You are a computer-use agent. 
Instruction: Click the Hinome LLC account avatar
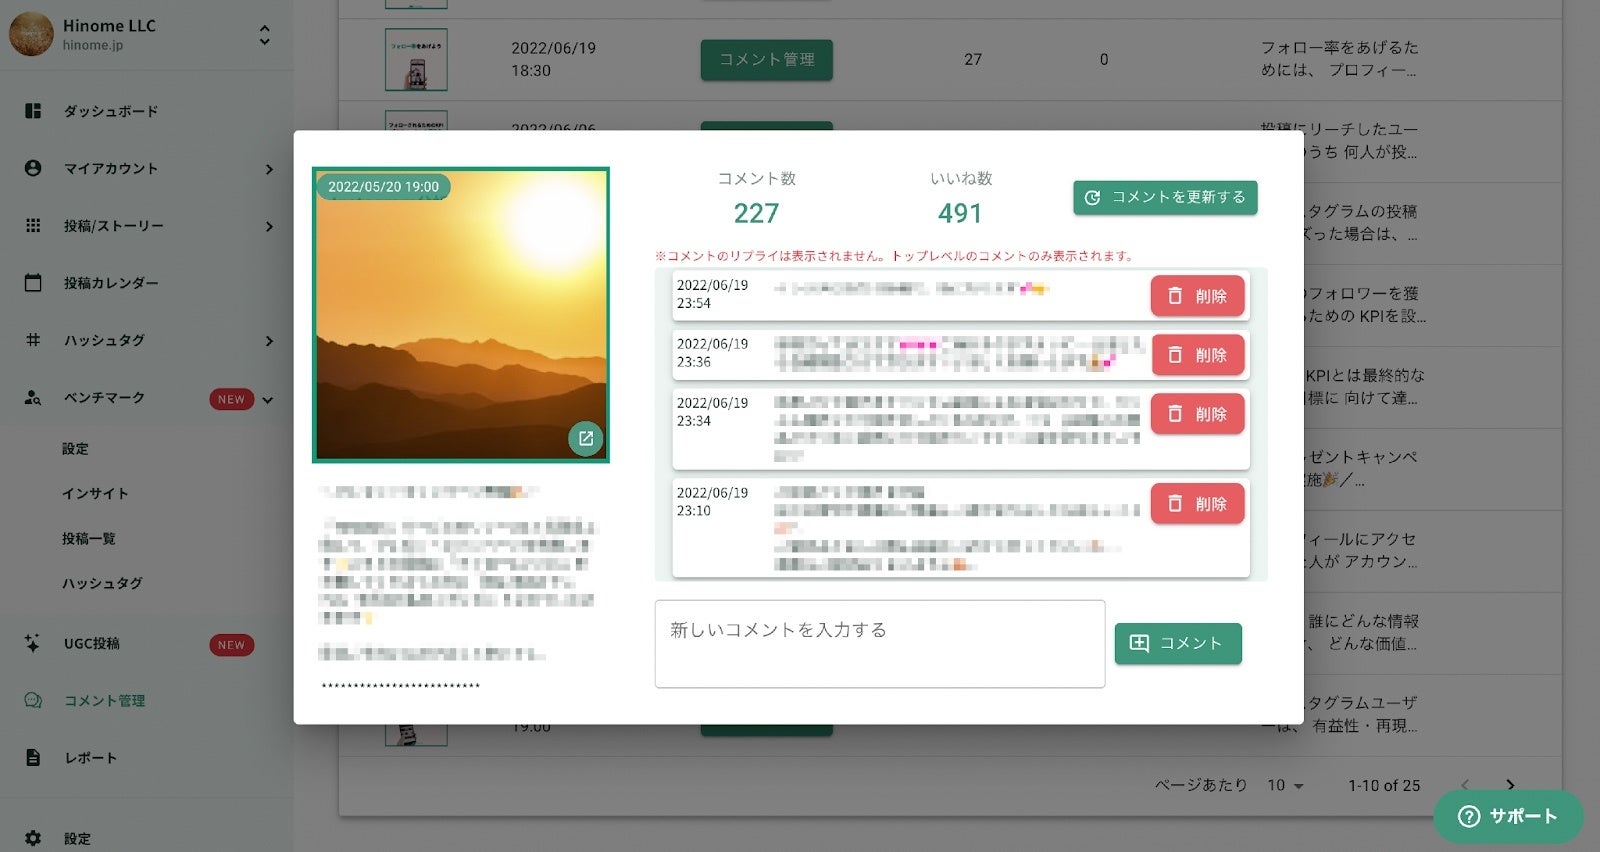point(31,34)
